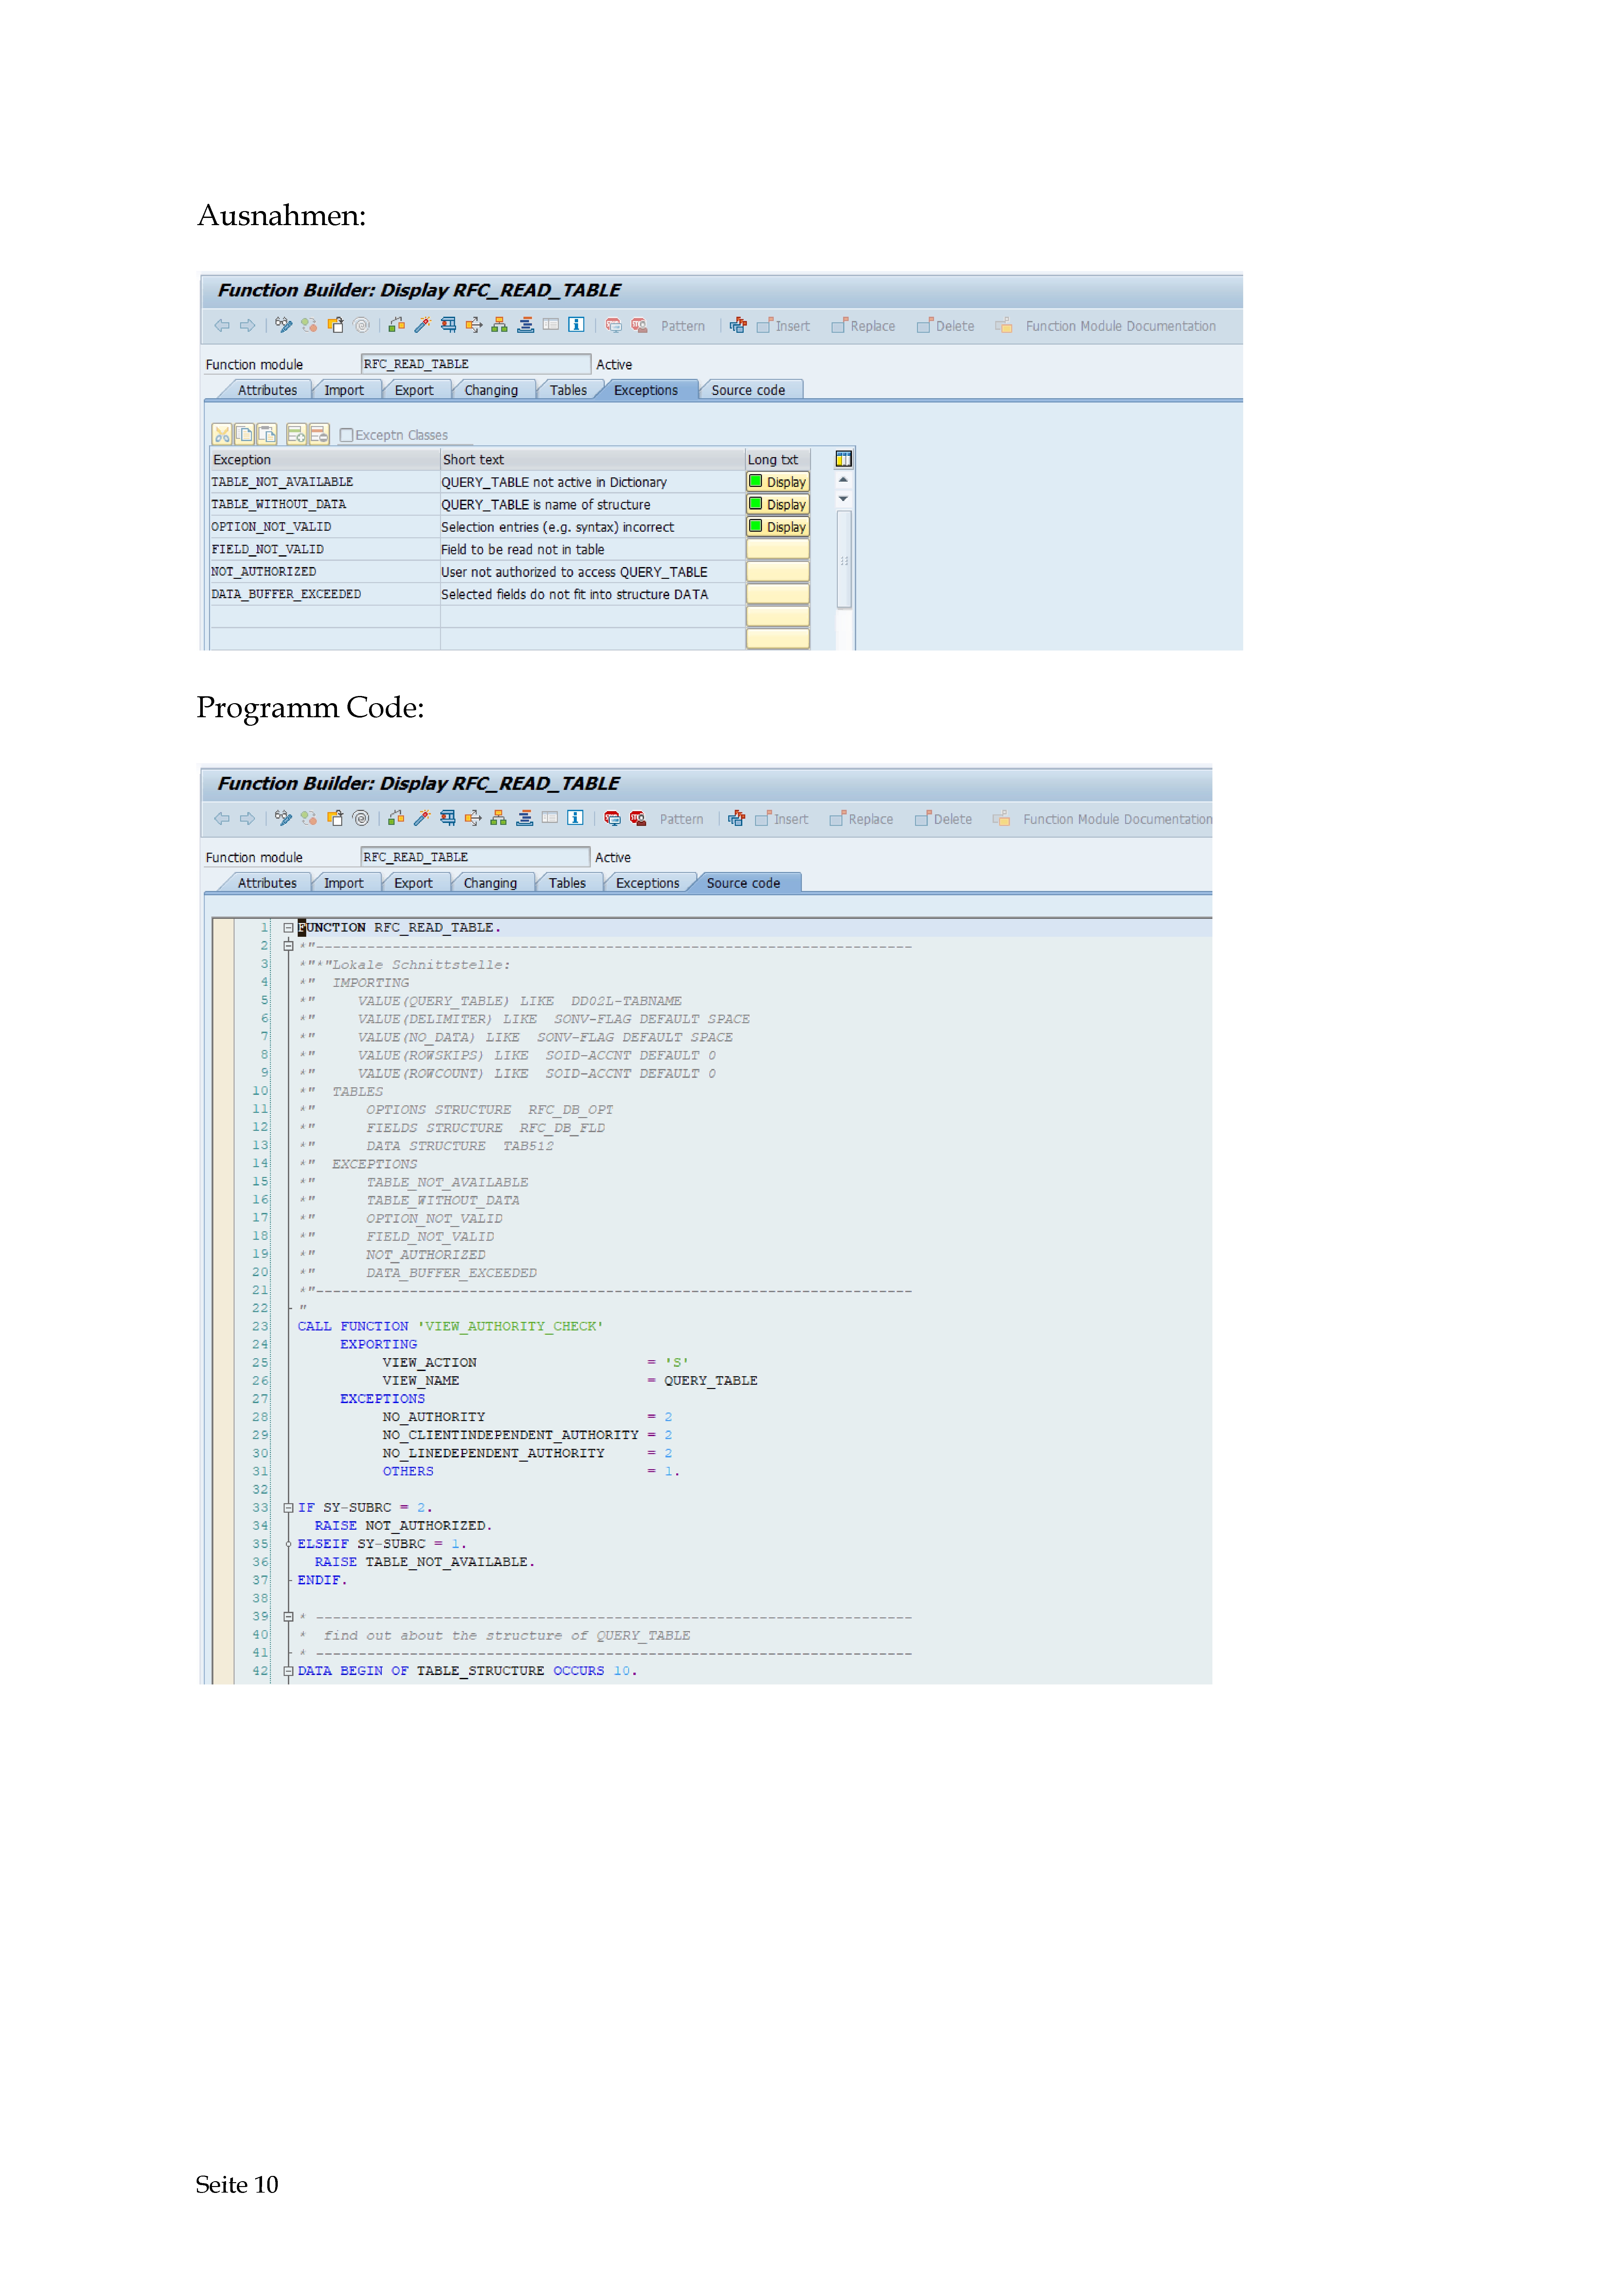Click Paste icon above Exception table
1623x2296 pixels.
(267, 434)
